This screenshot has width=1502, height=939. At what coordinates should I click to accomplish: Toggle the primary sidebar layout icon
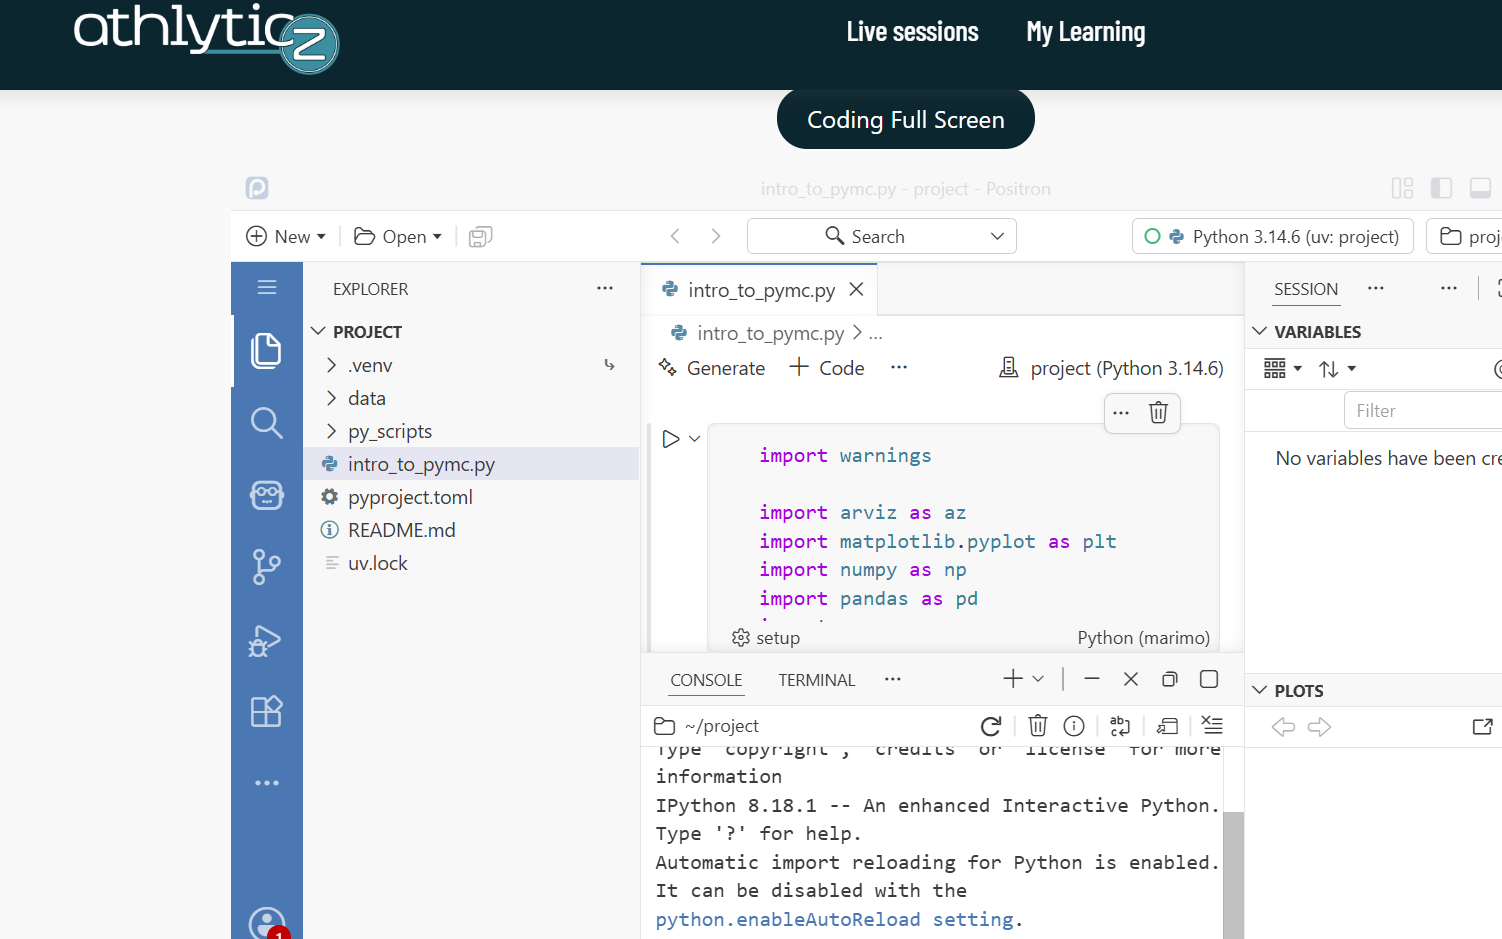coord(1441,188)
